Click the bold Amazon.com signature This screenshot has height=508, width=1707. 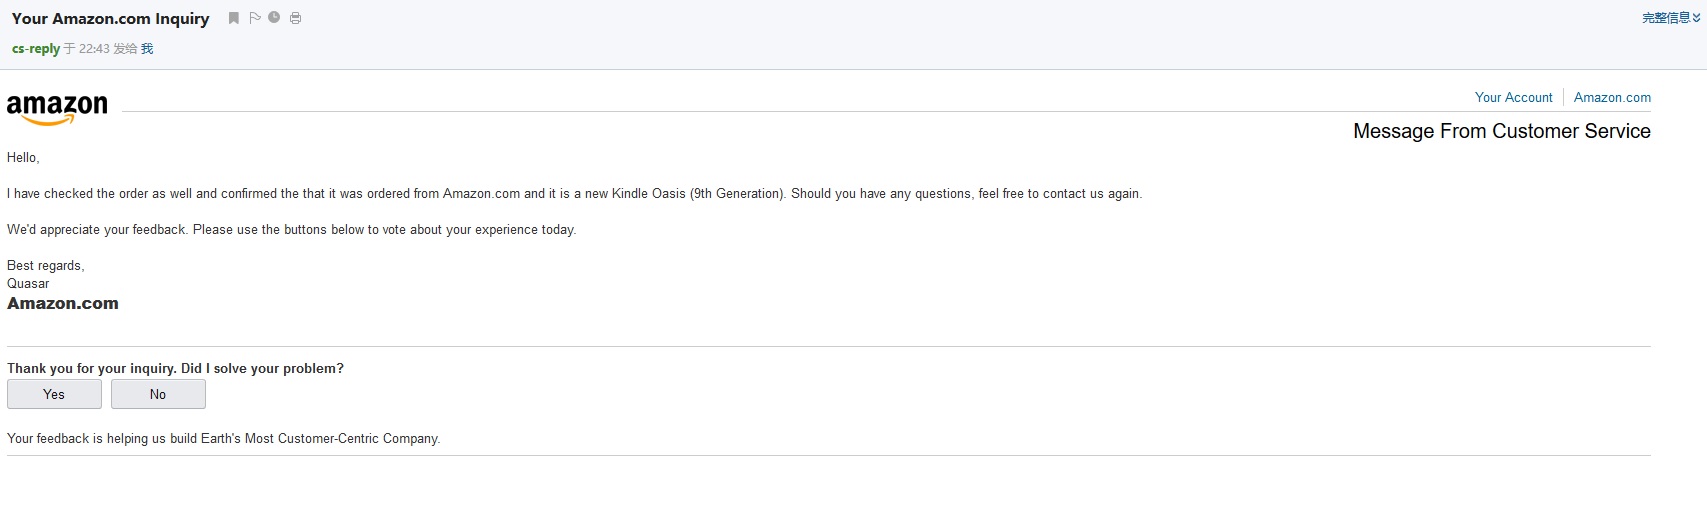point(63,304)
